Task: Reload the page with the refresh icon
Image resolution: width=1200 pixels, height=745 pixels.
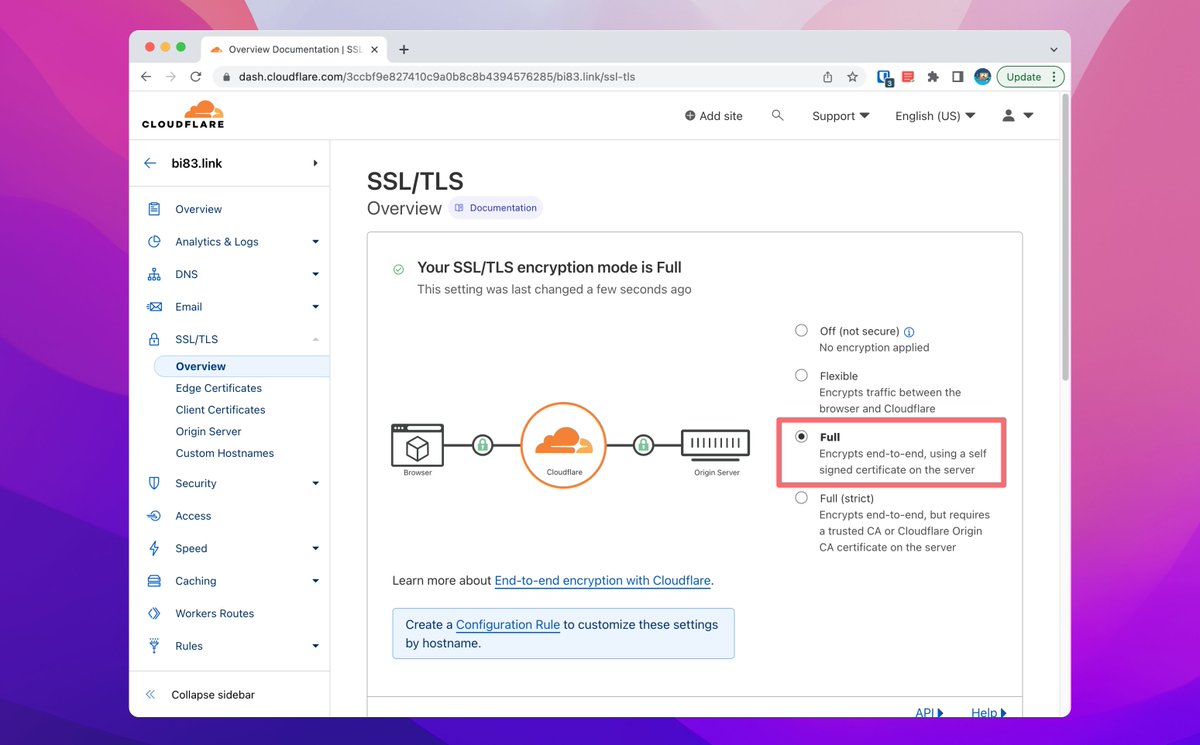Action: click(196, 77)
